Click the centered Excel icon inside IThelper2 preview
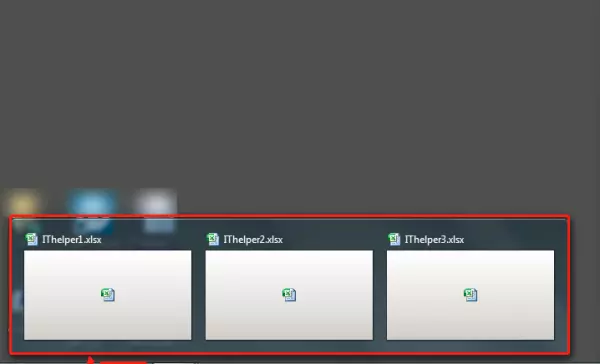The image size is (600, 364). coord(289,295)
